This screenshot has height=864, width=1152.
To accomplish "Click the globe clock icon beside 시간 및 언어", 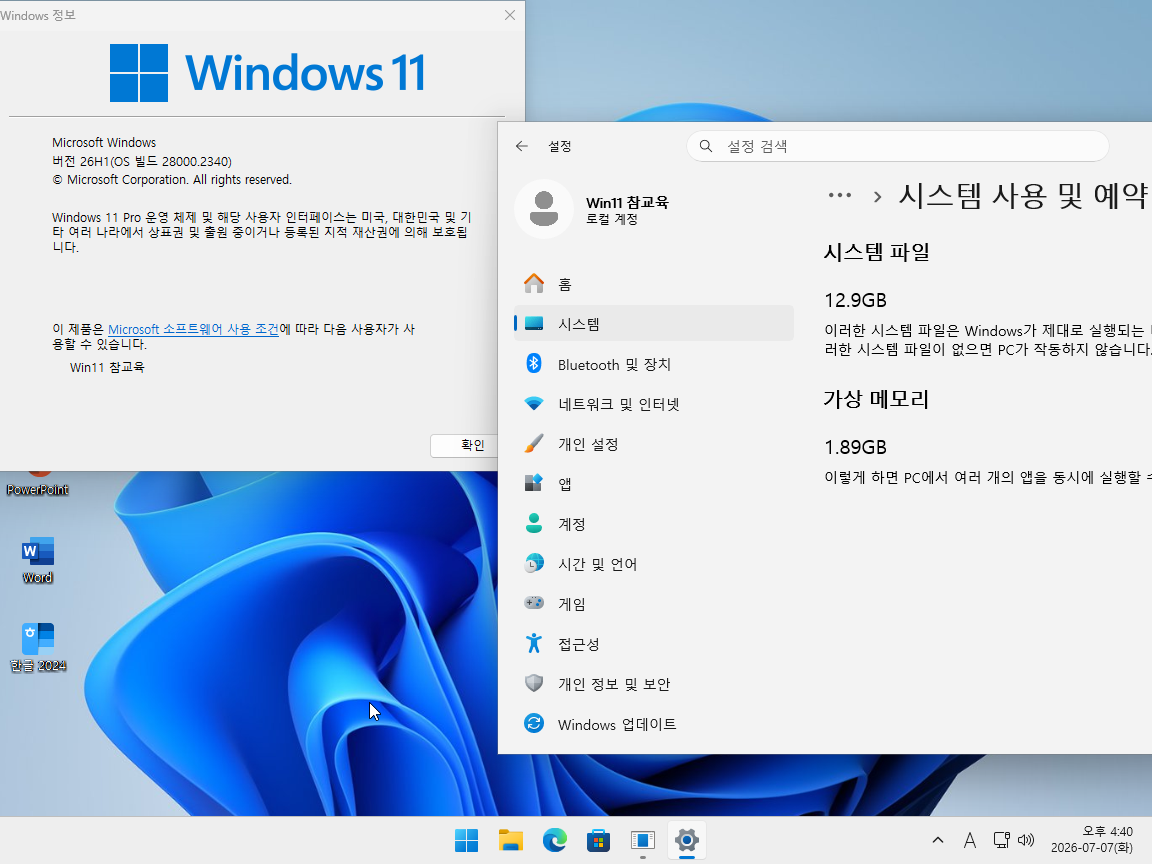I will coord(534,564).
